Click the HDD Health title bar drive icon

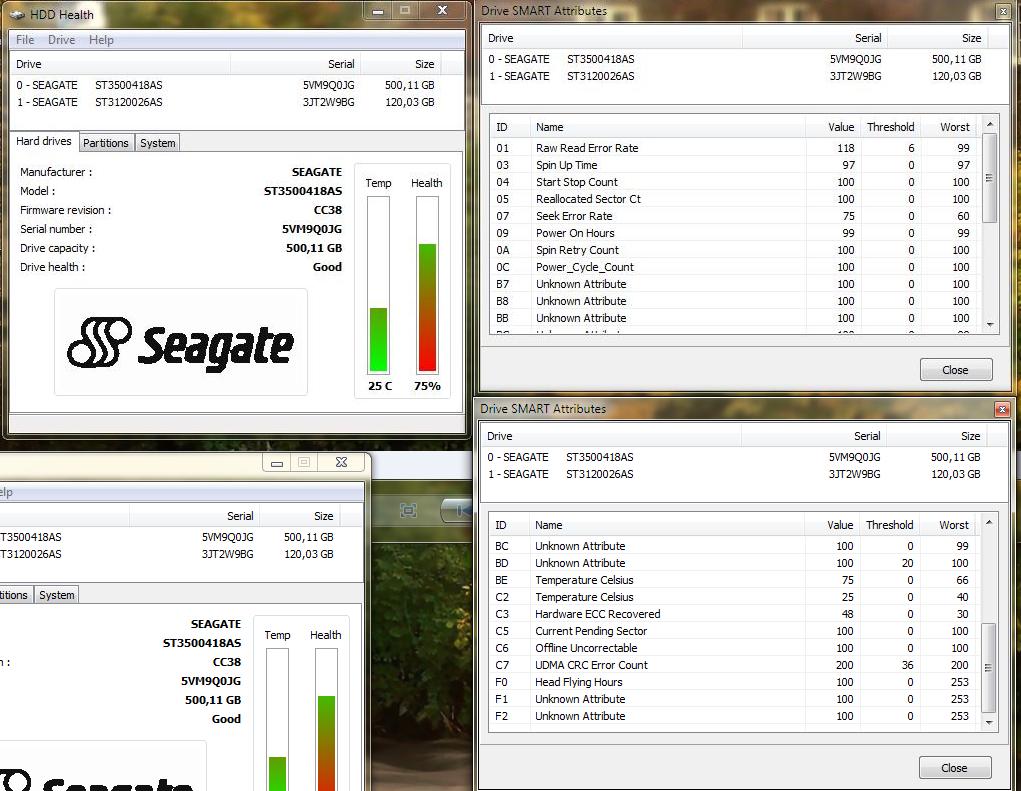(18, 14)
